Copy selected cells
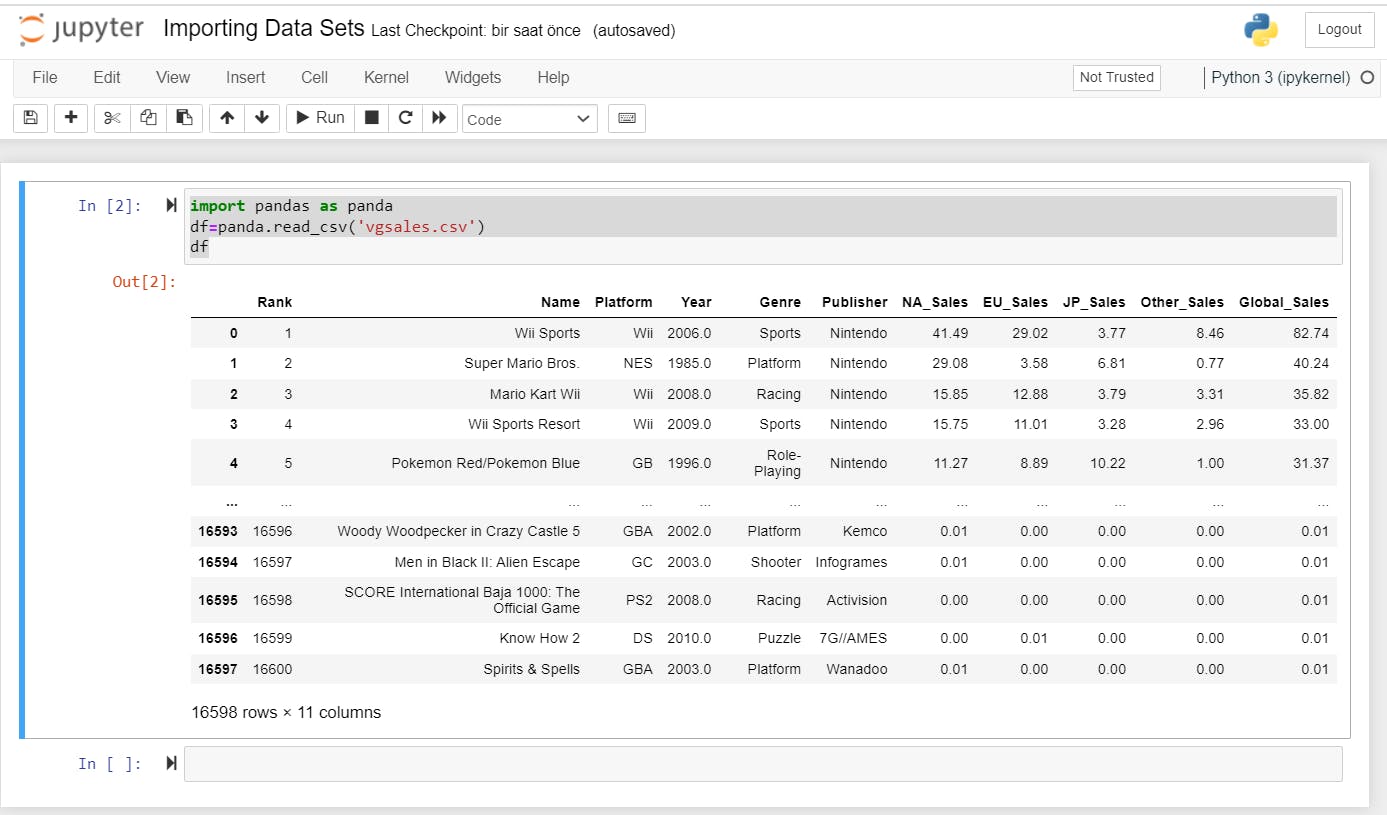Screen dimensions: 1387x815 [x=148, y=118]
